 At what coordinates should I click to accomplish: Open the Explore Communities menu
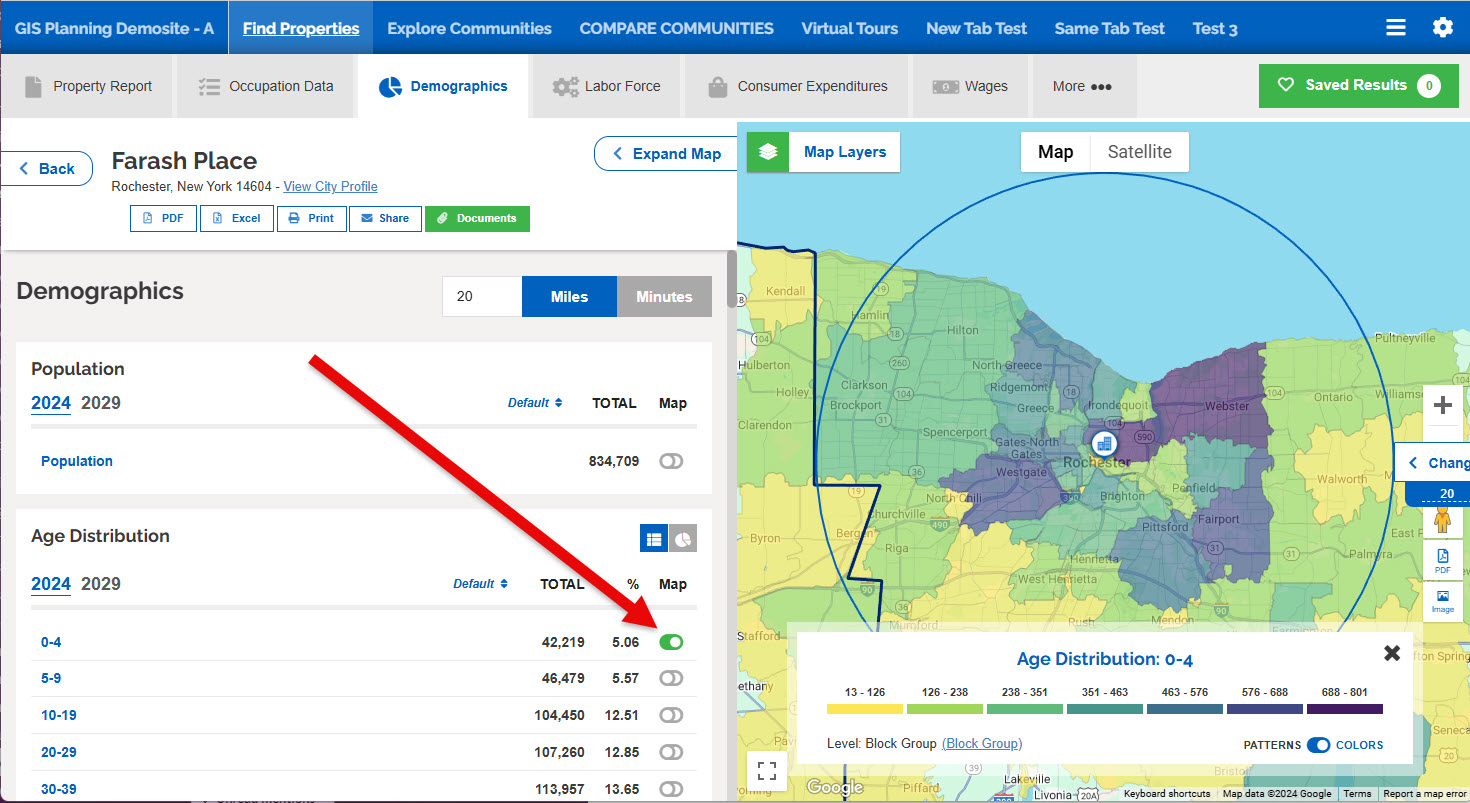pos(468,27)
